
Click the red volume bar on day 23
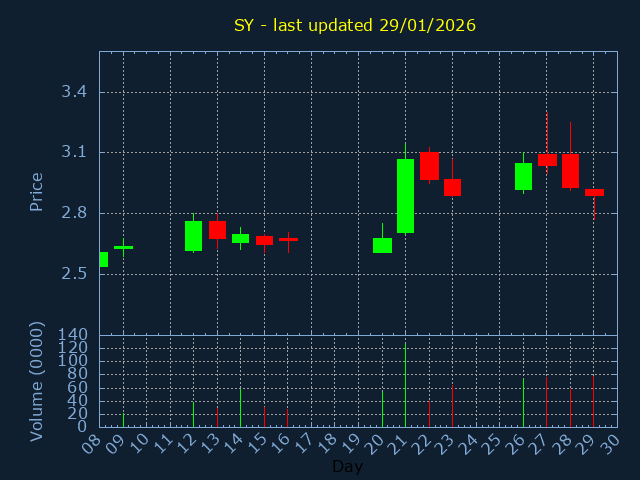pyautogui.click(x=452, y=406)
